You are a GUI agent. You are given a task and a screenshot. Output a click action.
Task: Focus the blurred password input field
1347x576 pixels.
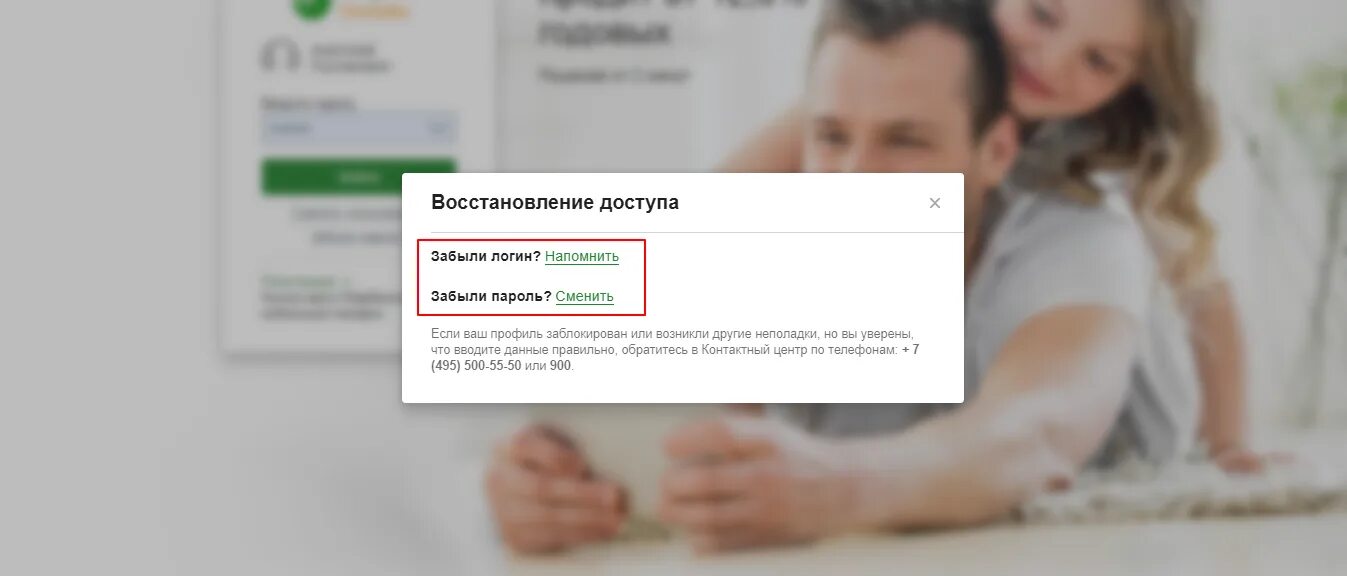coord(358,128)
